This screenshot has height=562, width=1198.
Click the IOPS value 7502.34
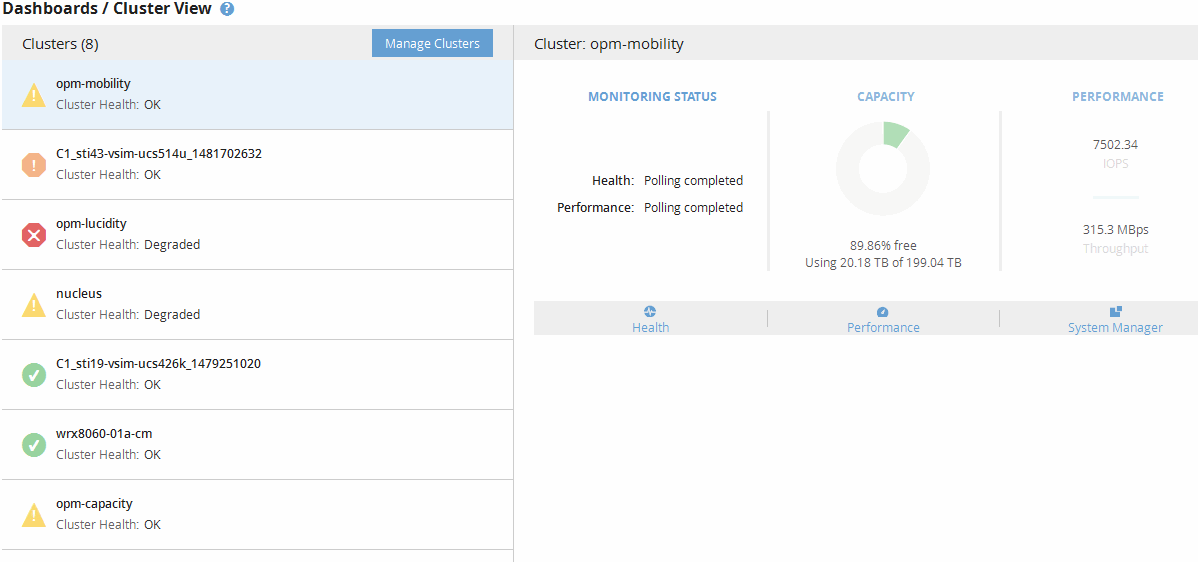click(x=1115, y=144)
